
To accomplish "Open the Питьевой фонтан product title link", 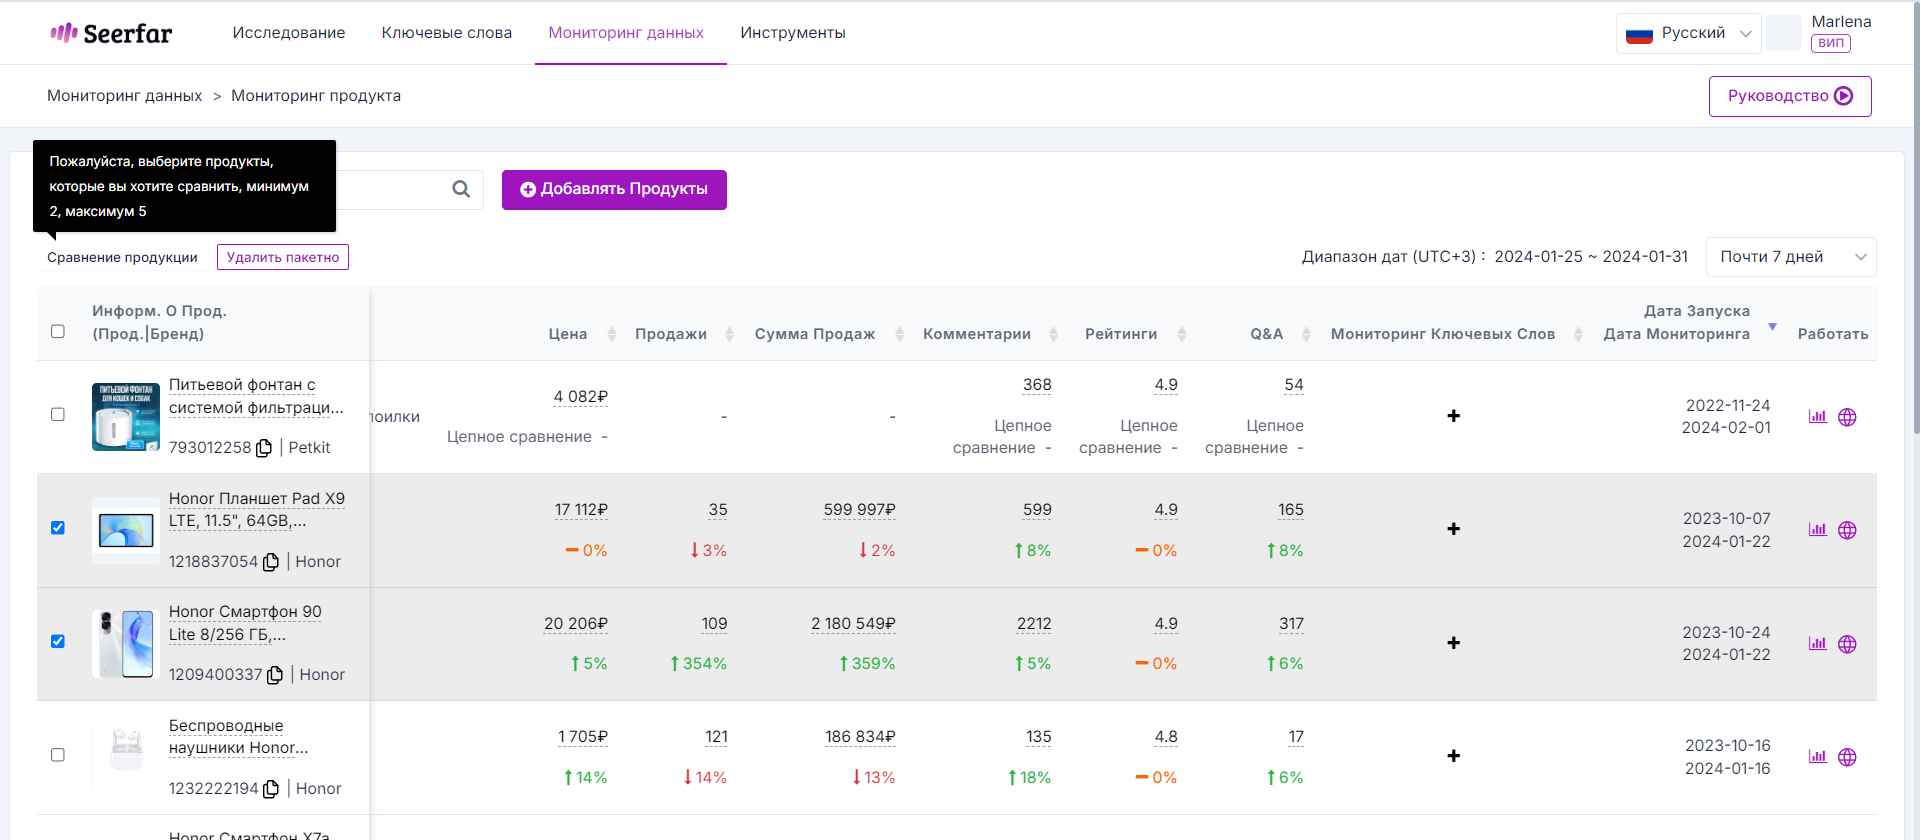I will tap(256, 396).
